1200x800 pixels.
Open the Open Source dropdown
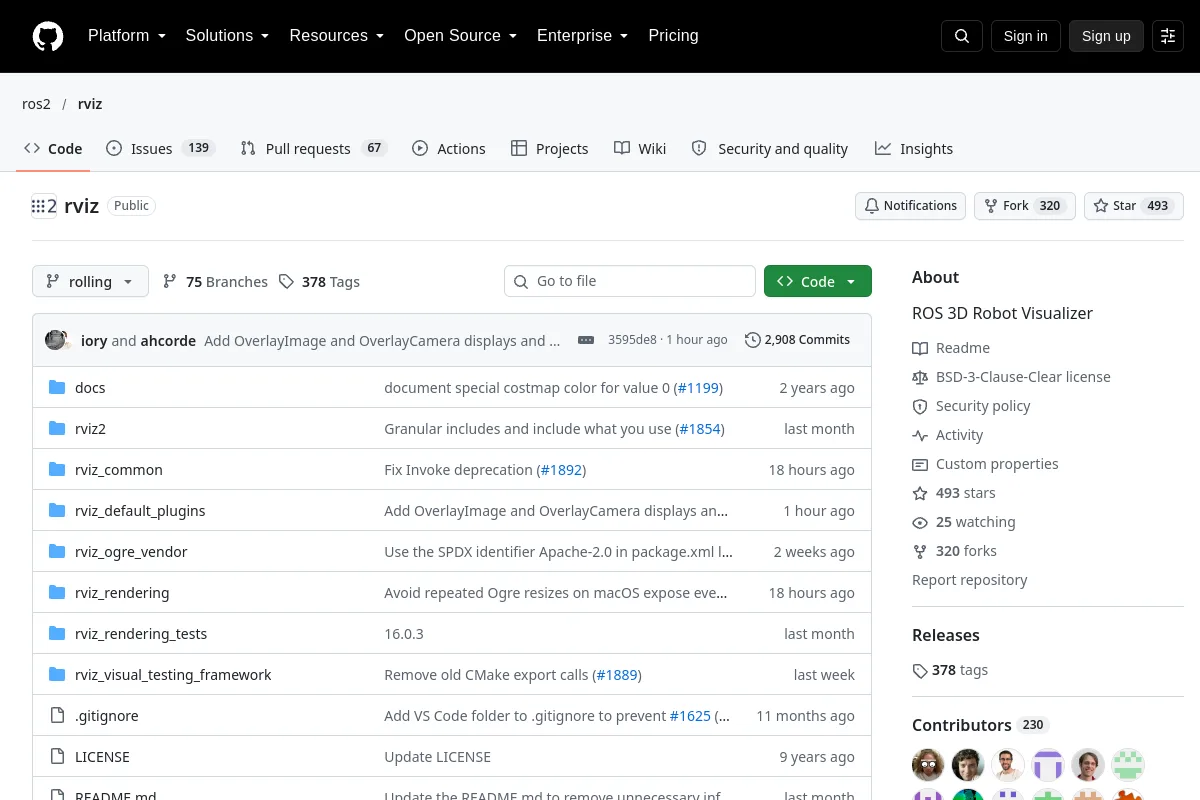[x=460, y=36]
